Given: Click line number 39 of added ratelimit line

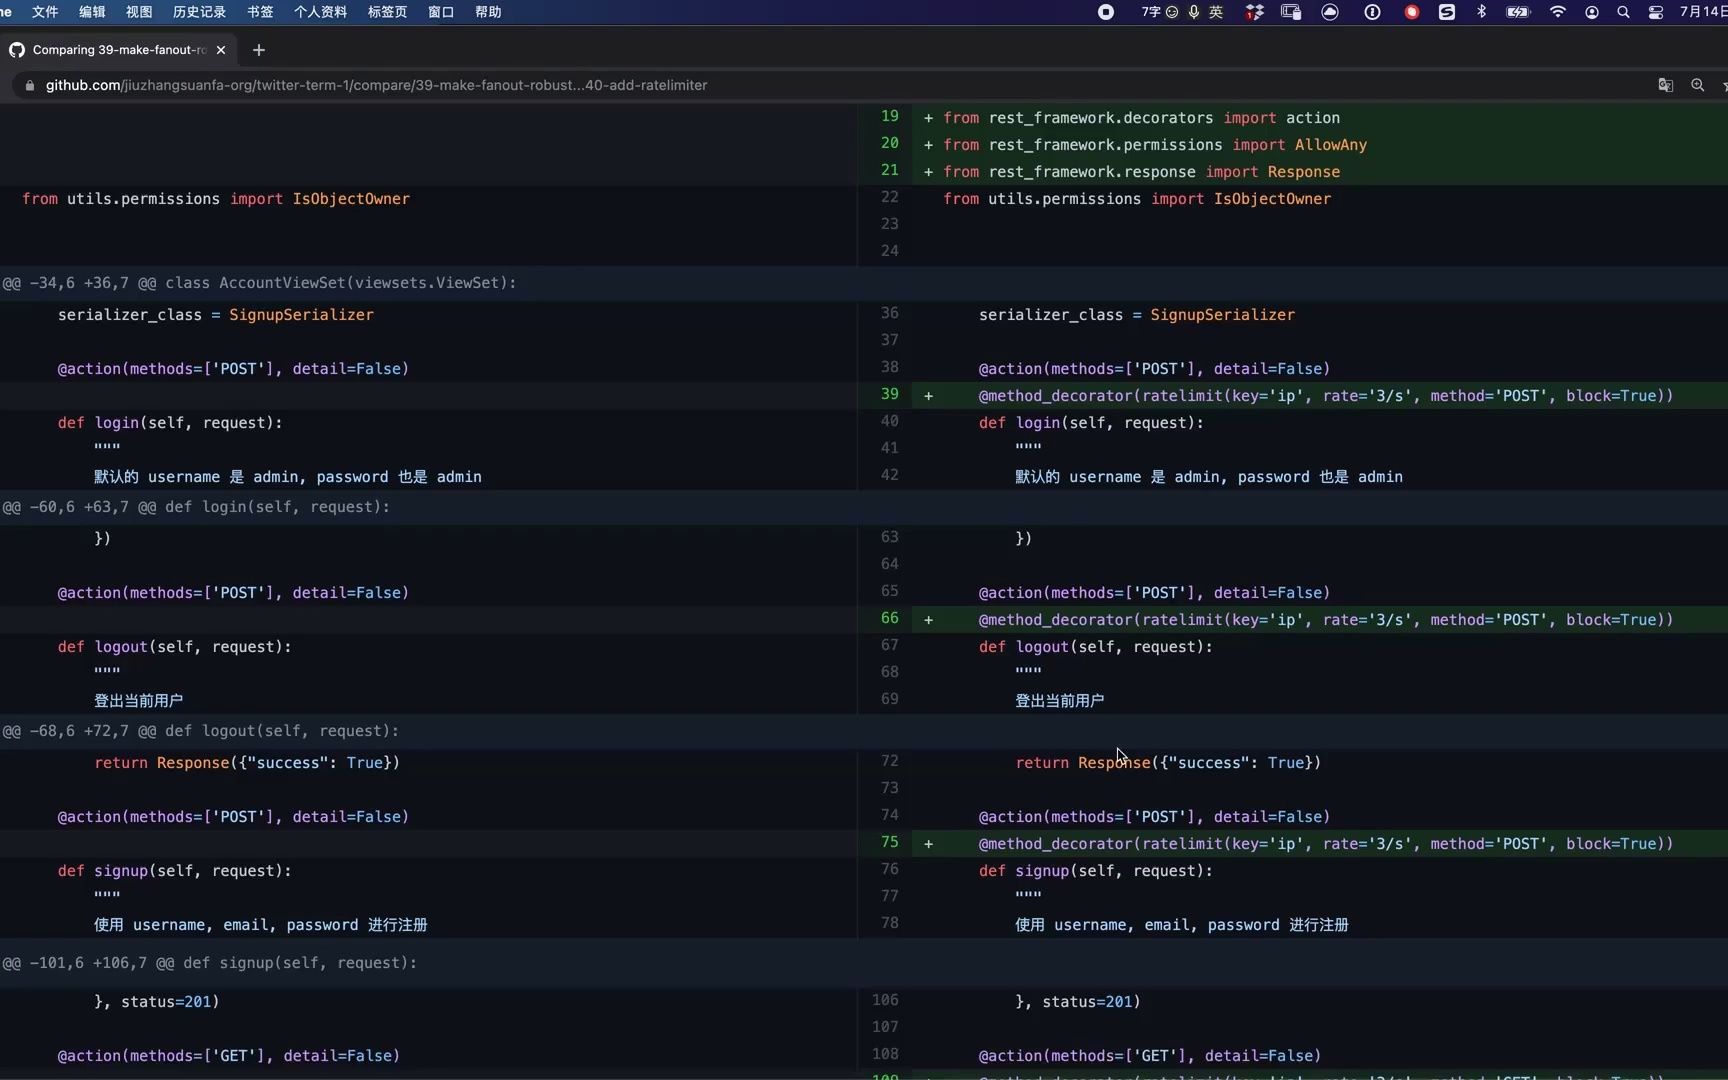Looking at the screenshot, I should point(889,394).
